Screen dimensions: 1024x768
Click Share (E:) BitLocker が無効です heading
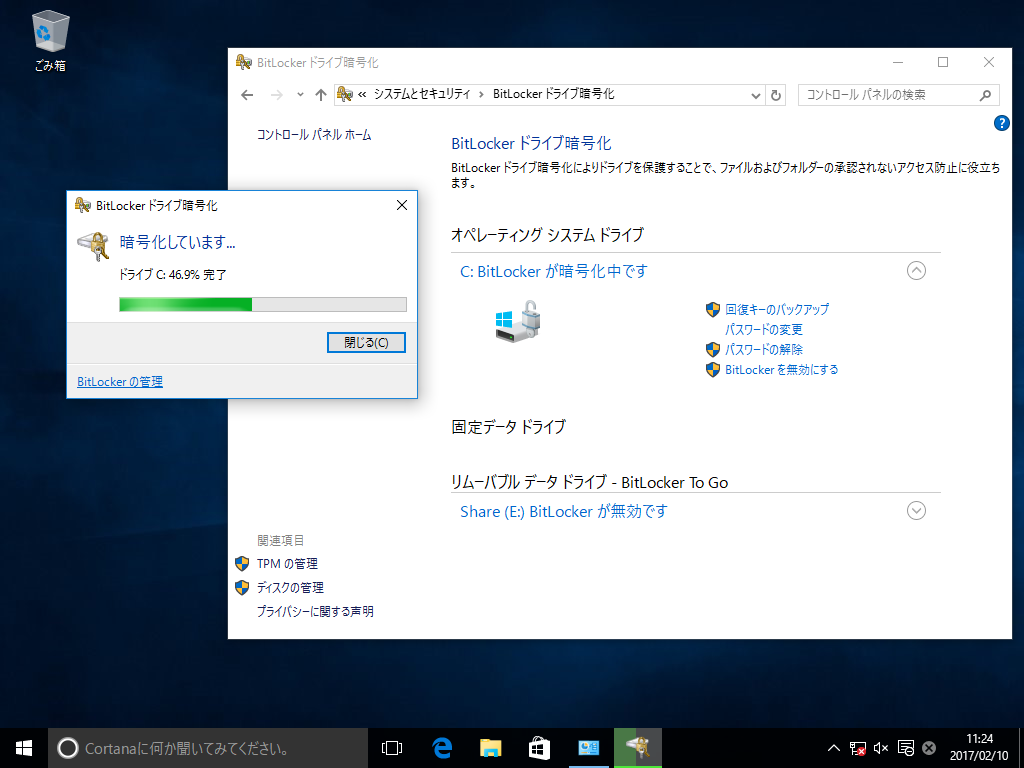pyautogui.click(x=564, y=511)
